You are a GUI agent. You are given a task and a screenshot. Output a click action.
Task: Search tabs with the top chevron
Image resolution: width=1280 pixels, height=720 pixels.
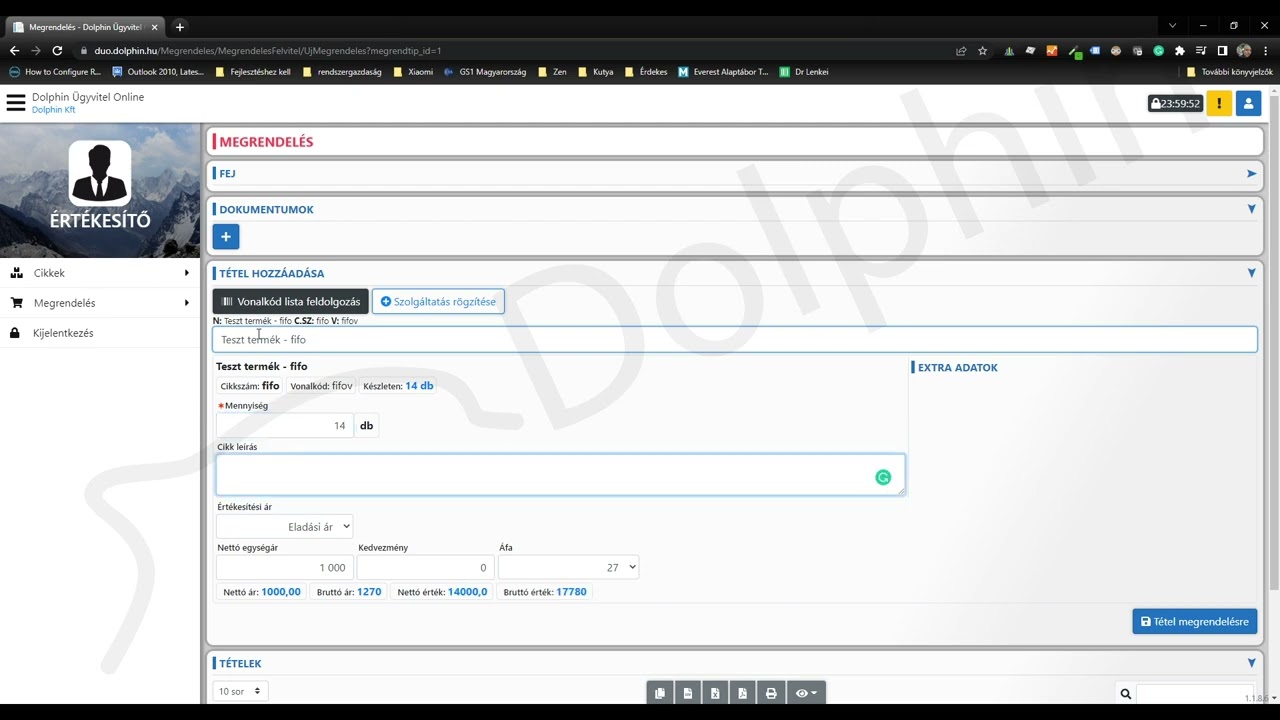coord(1173,26)
